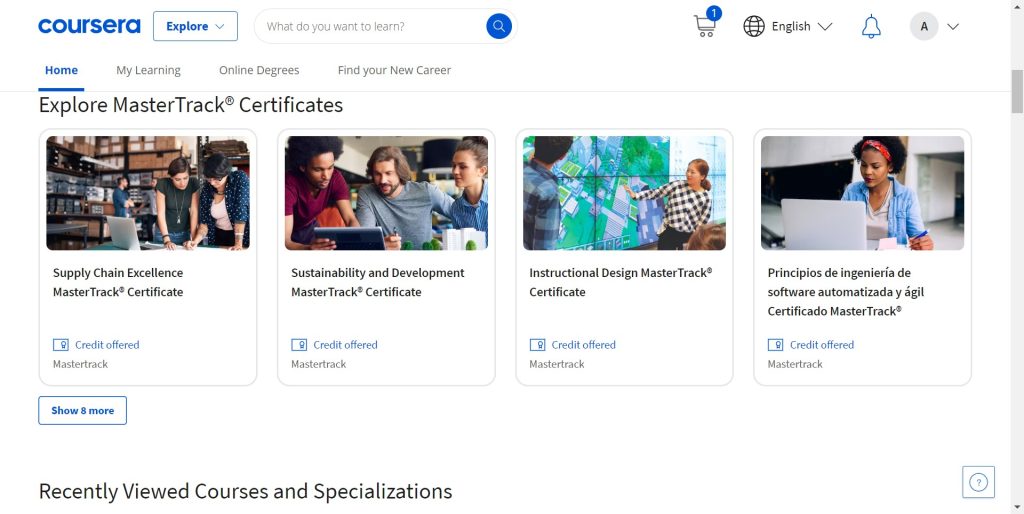Viewport: 1024px width, 514px height.
Task: Focus the What do you want to learn field
Action: click(x=370, y=26)
